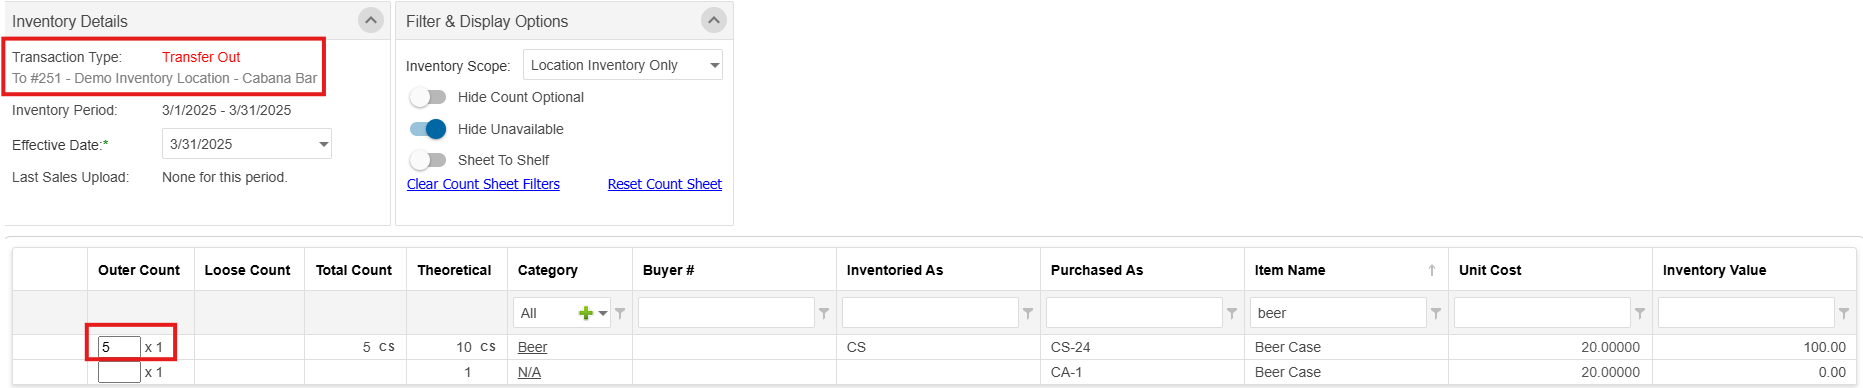Open the Inventory Scope dropdown
Viewport: 1863px width, 388px height.
point(622,65)
